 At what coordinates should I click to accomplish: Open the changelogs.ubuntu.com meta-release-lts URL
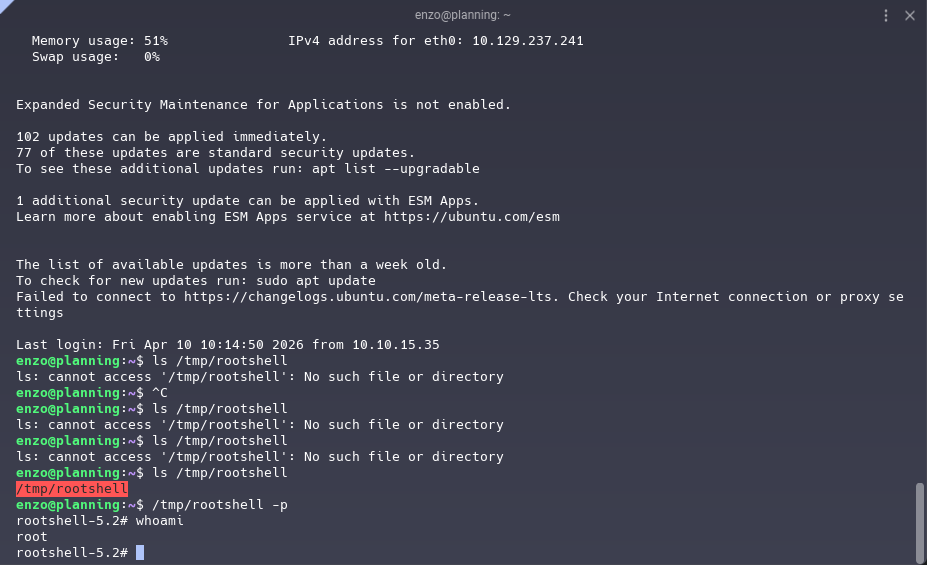coord(407,297)
